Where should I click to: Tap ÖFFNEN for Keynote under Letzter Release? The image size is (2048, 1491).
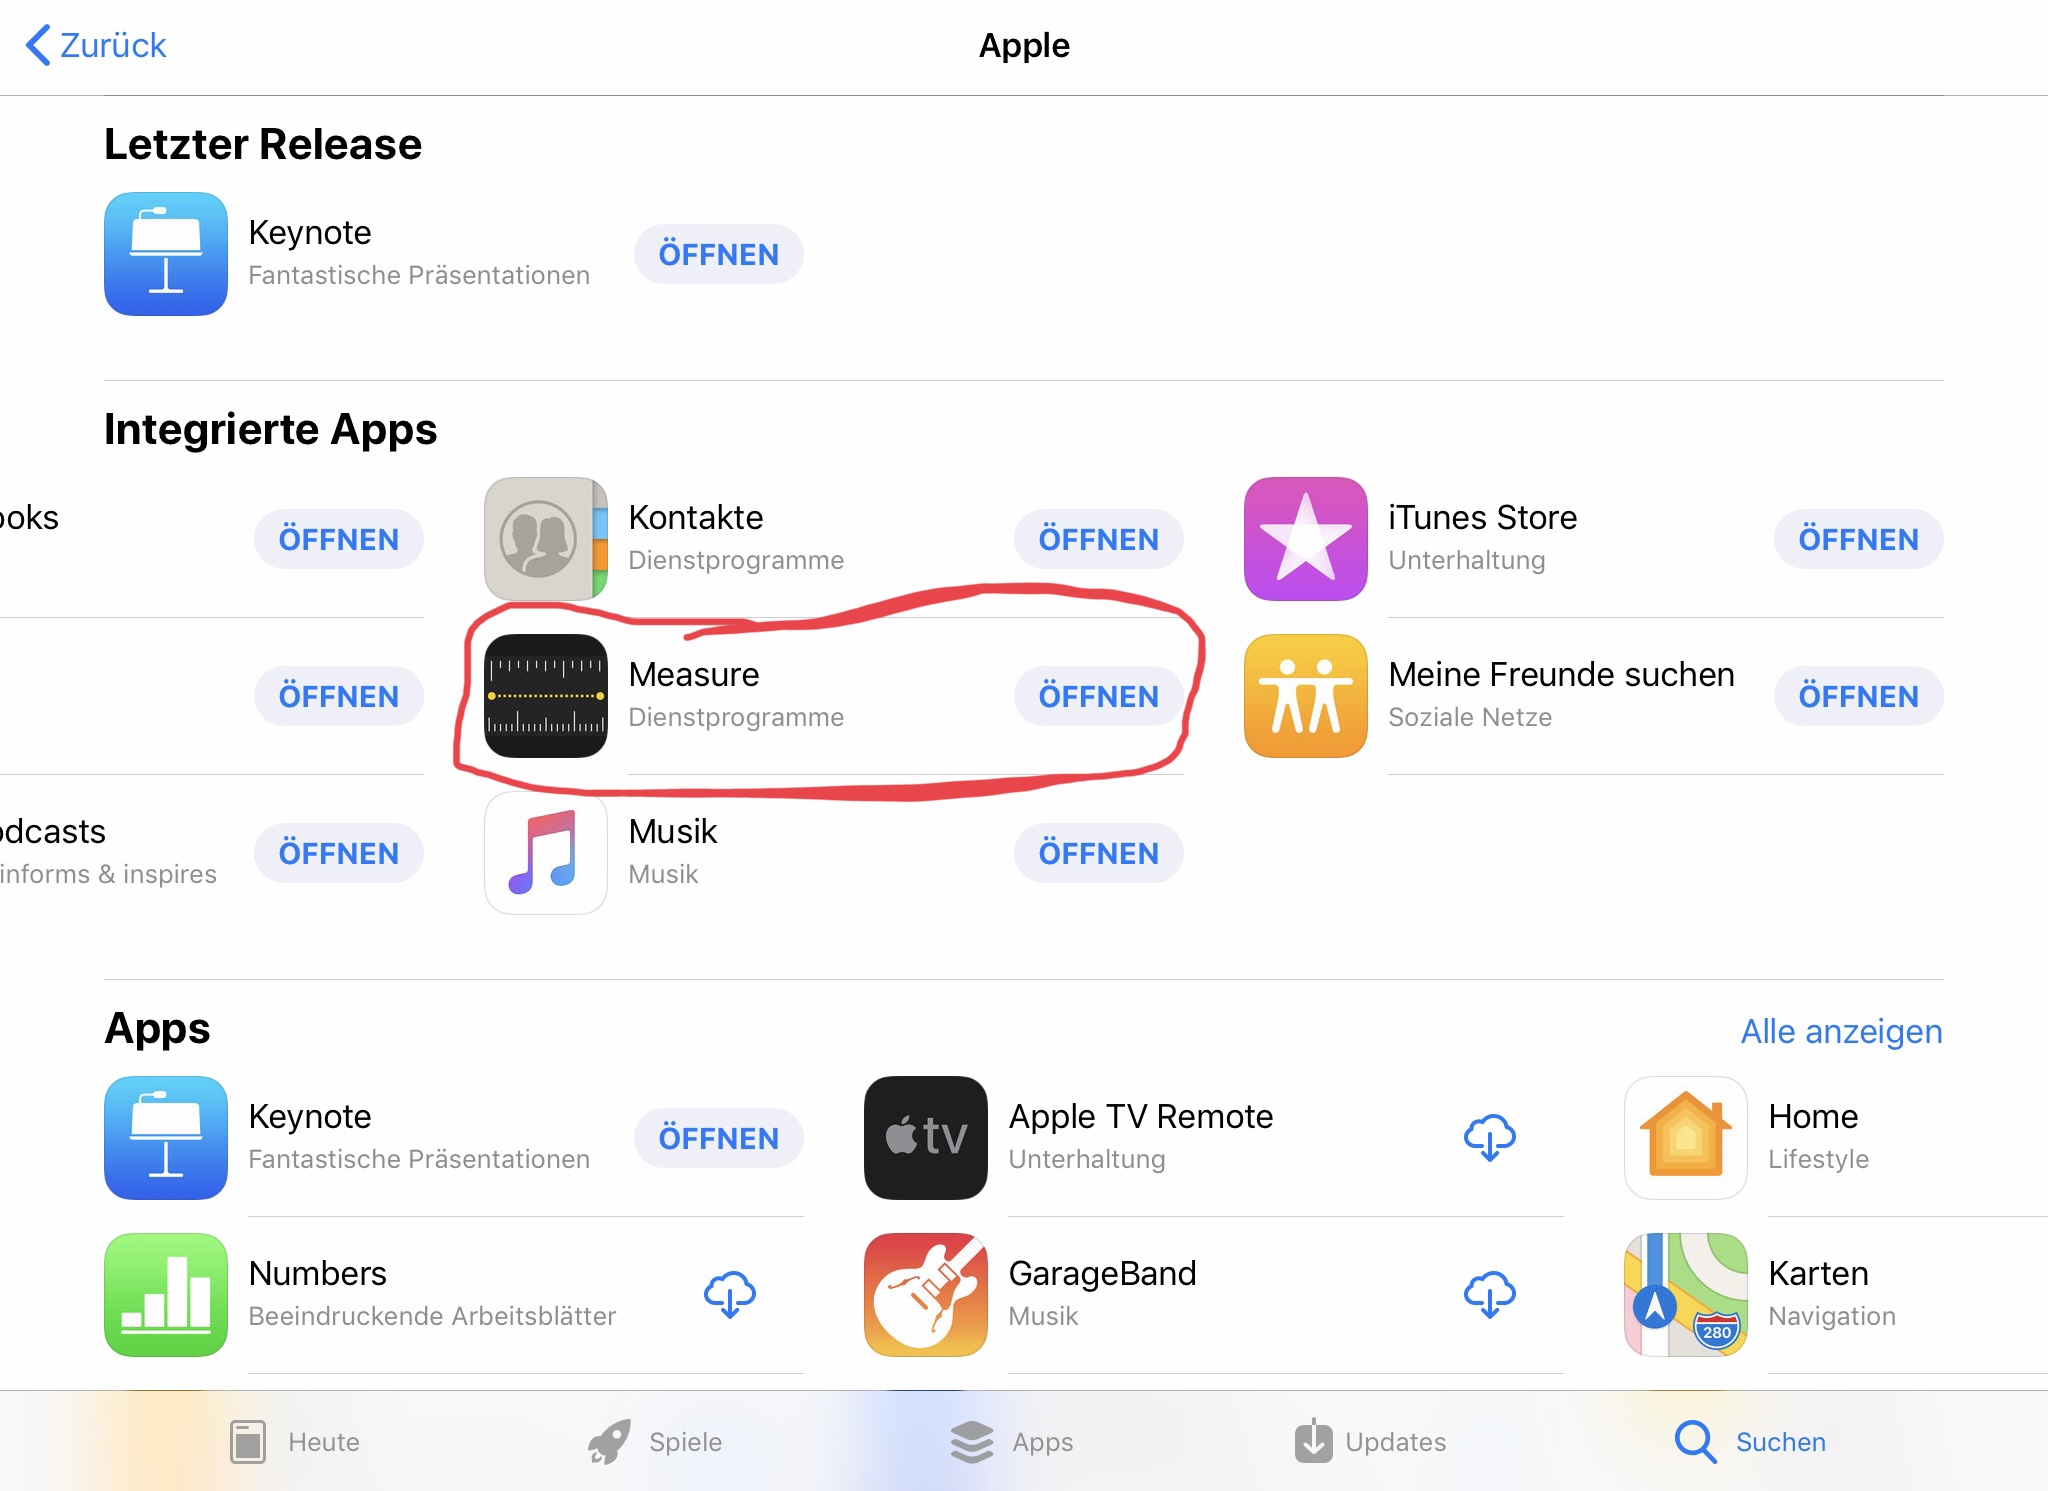[718, 254]
